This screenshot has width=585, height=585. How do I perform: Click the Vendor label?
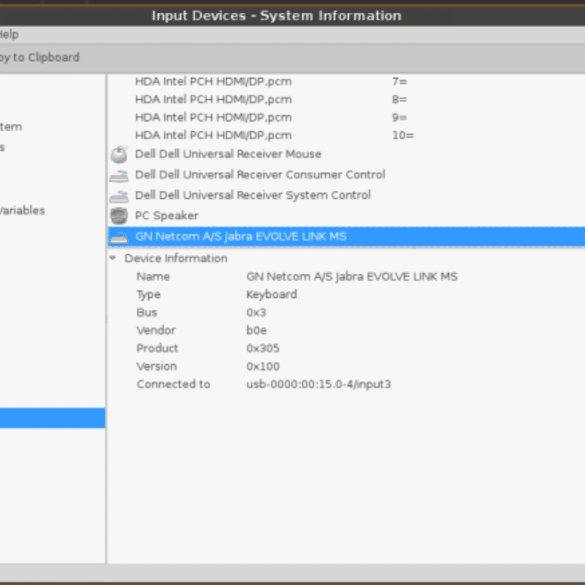point(156,330)
